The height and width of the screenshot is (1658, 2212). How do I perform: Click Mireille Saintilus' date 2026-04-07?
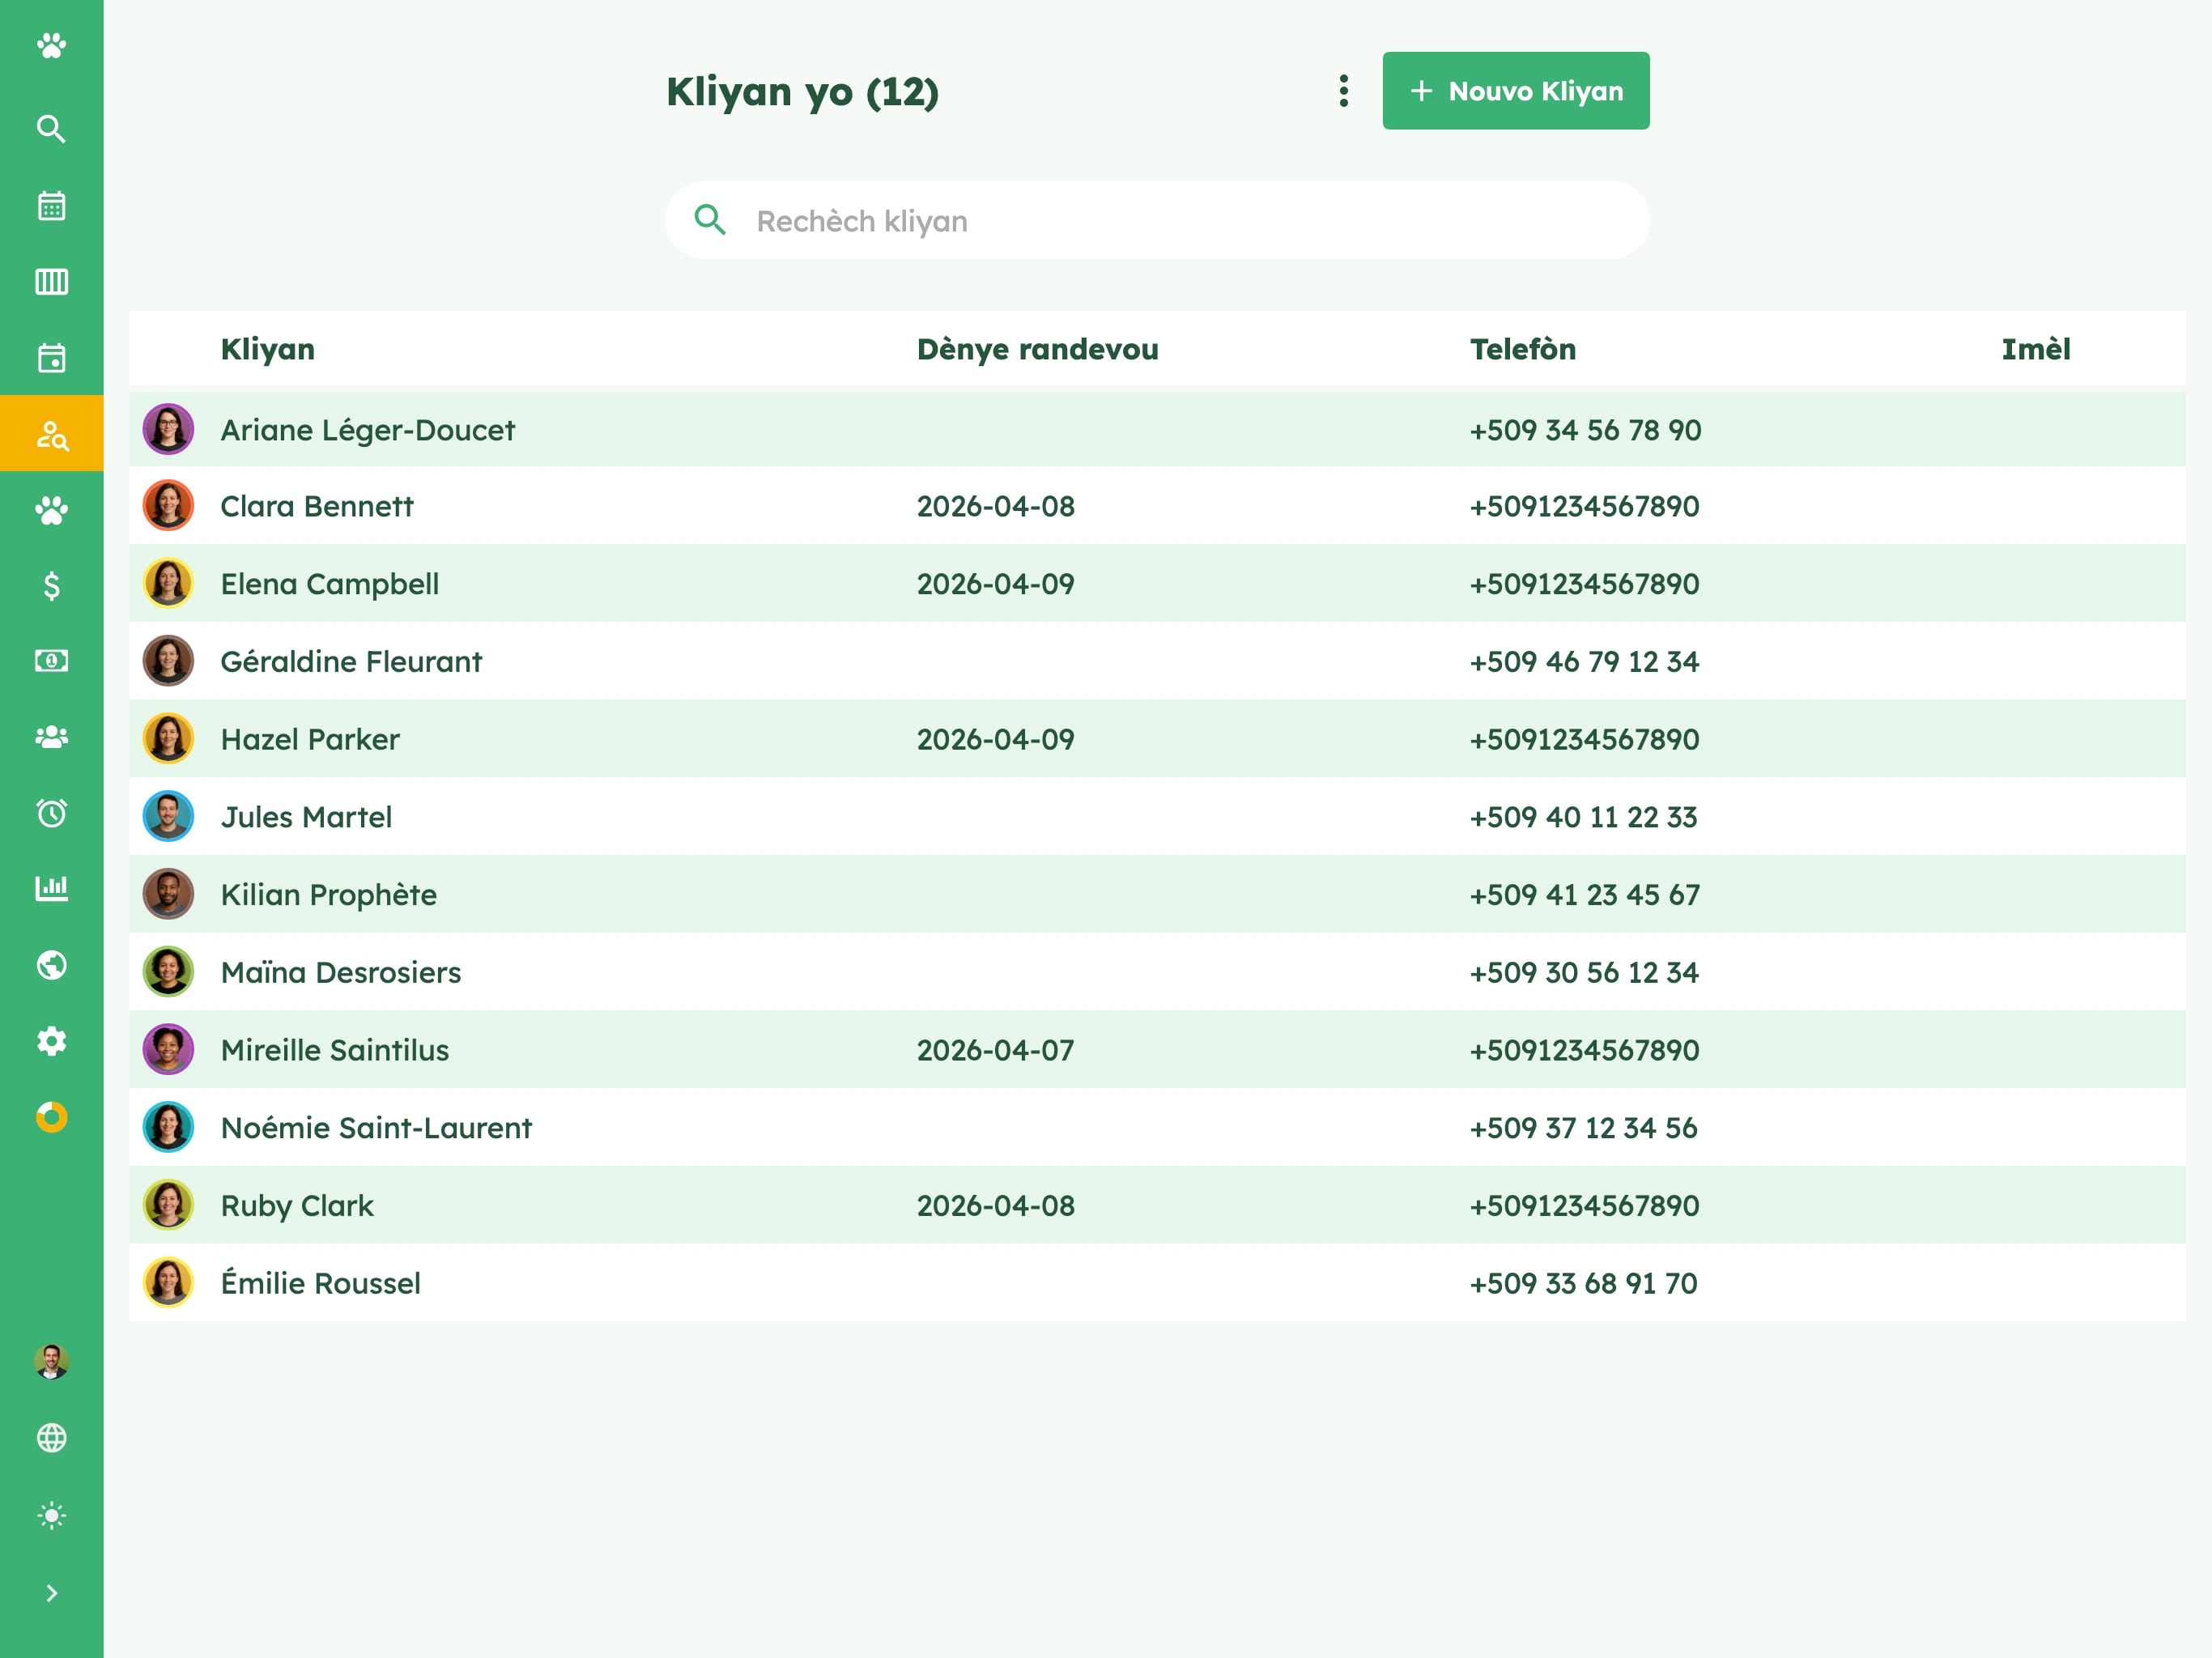point(996,1050)
